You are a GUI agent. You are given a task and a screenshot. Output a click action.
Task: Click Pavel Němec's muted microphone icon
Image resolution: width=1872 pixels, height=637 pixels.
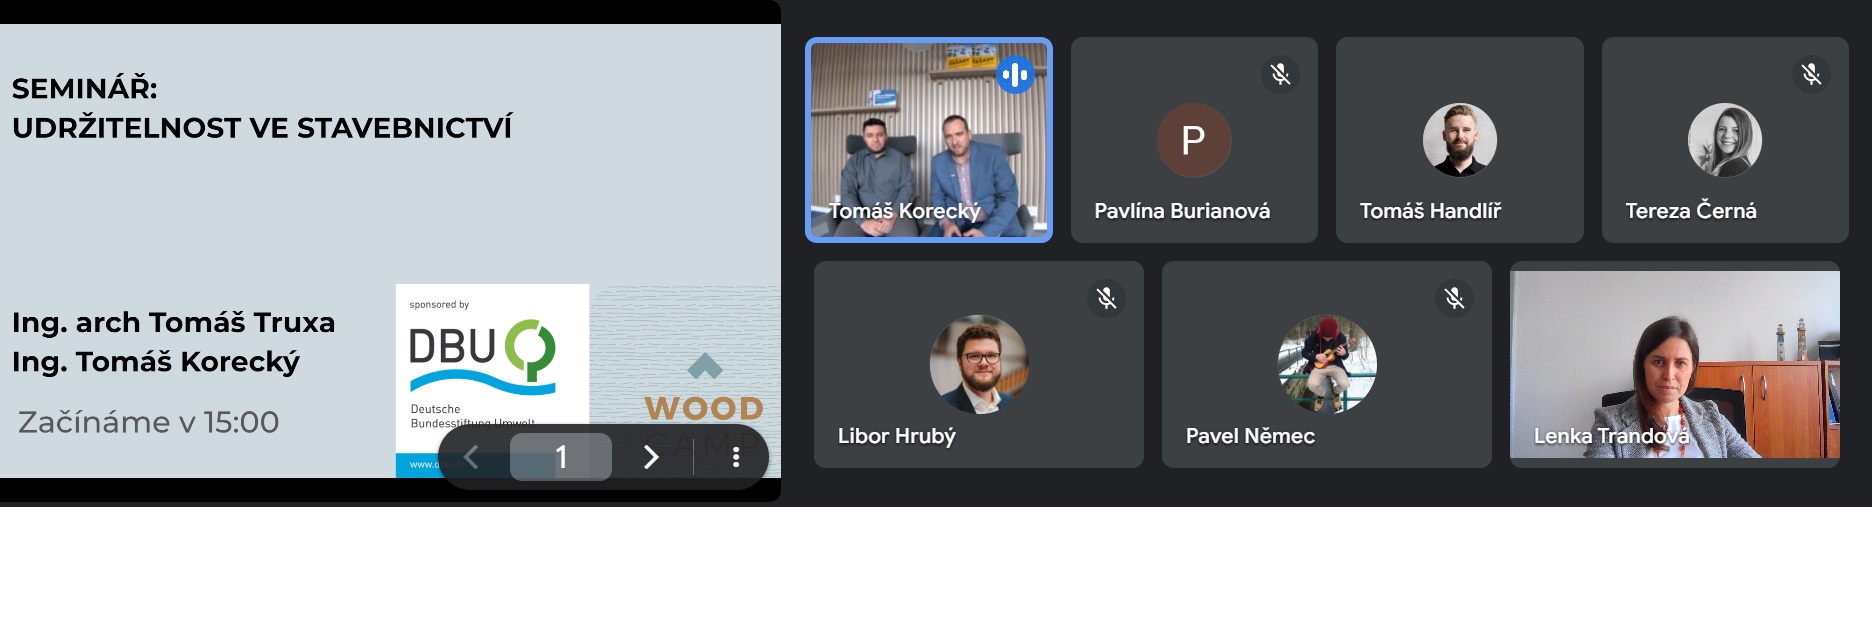click(x=1454, y=298)
